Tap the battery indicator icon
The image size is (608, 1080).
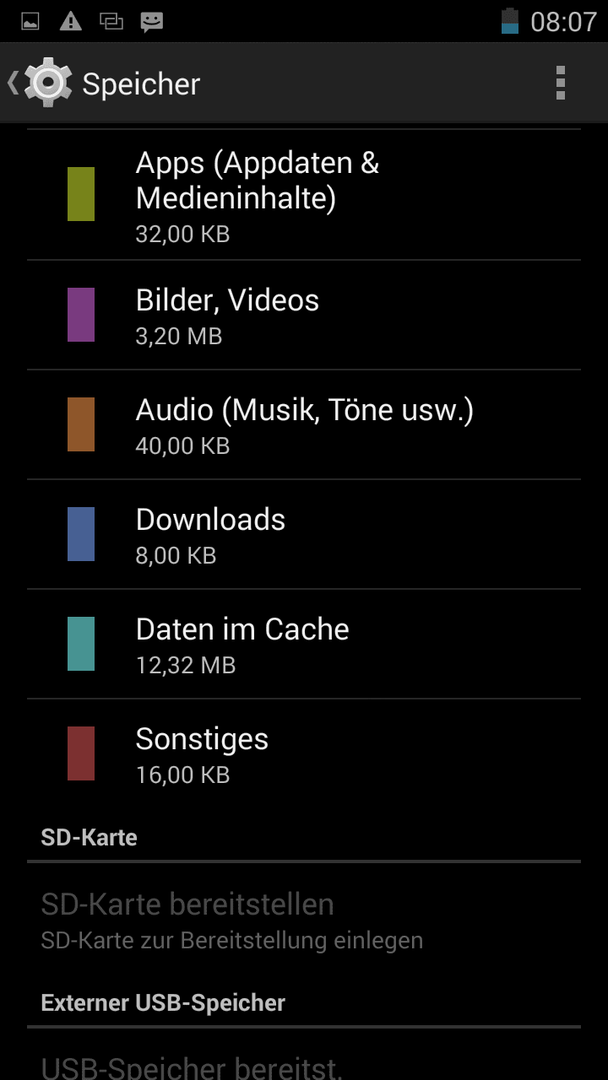[x=510, y=21]
